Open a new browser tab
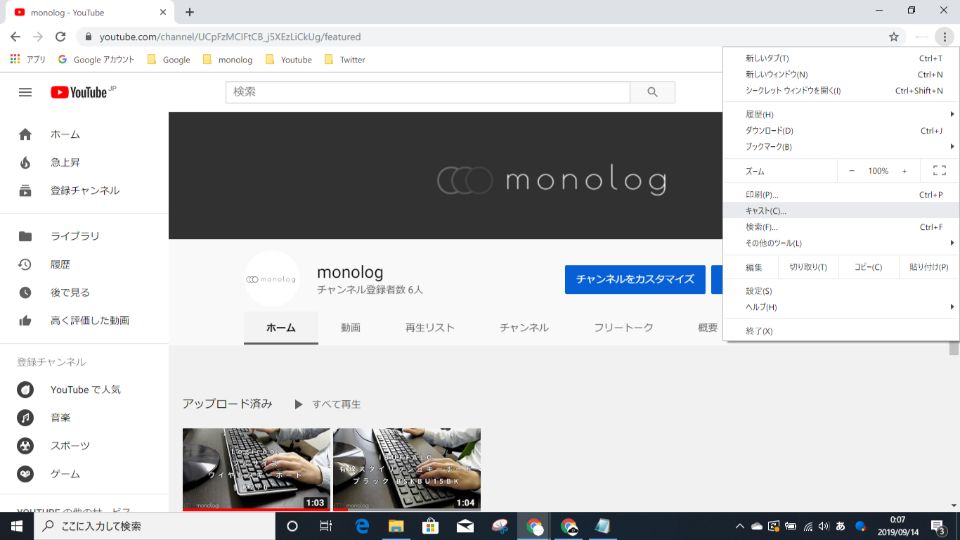960x540 pixels. pyautogui.click(x=190, y=12)
